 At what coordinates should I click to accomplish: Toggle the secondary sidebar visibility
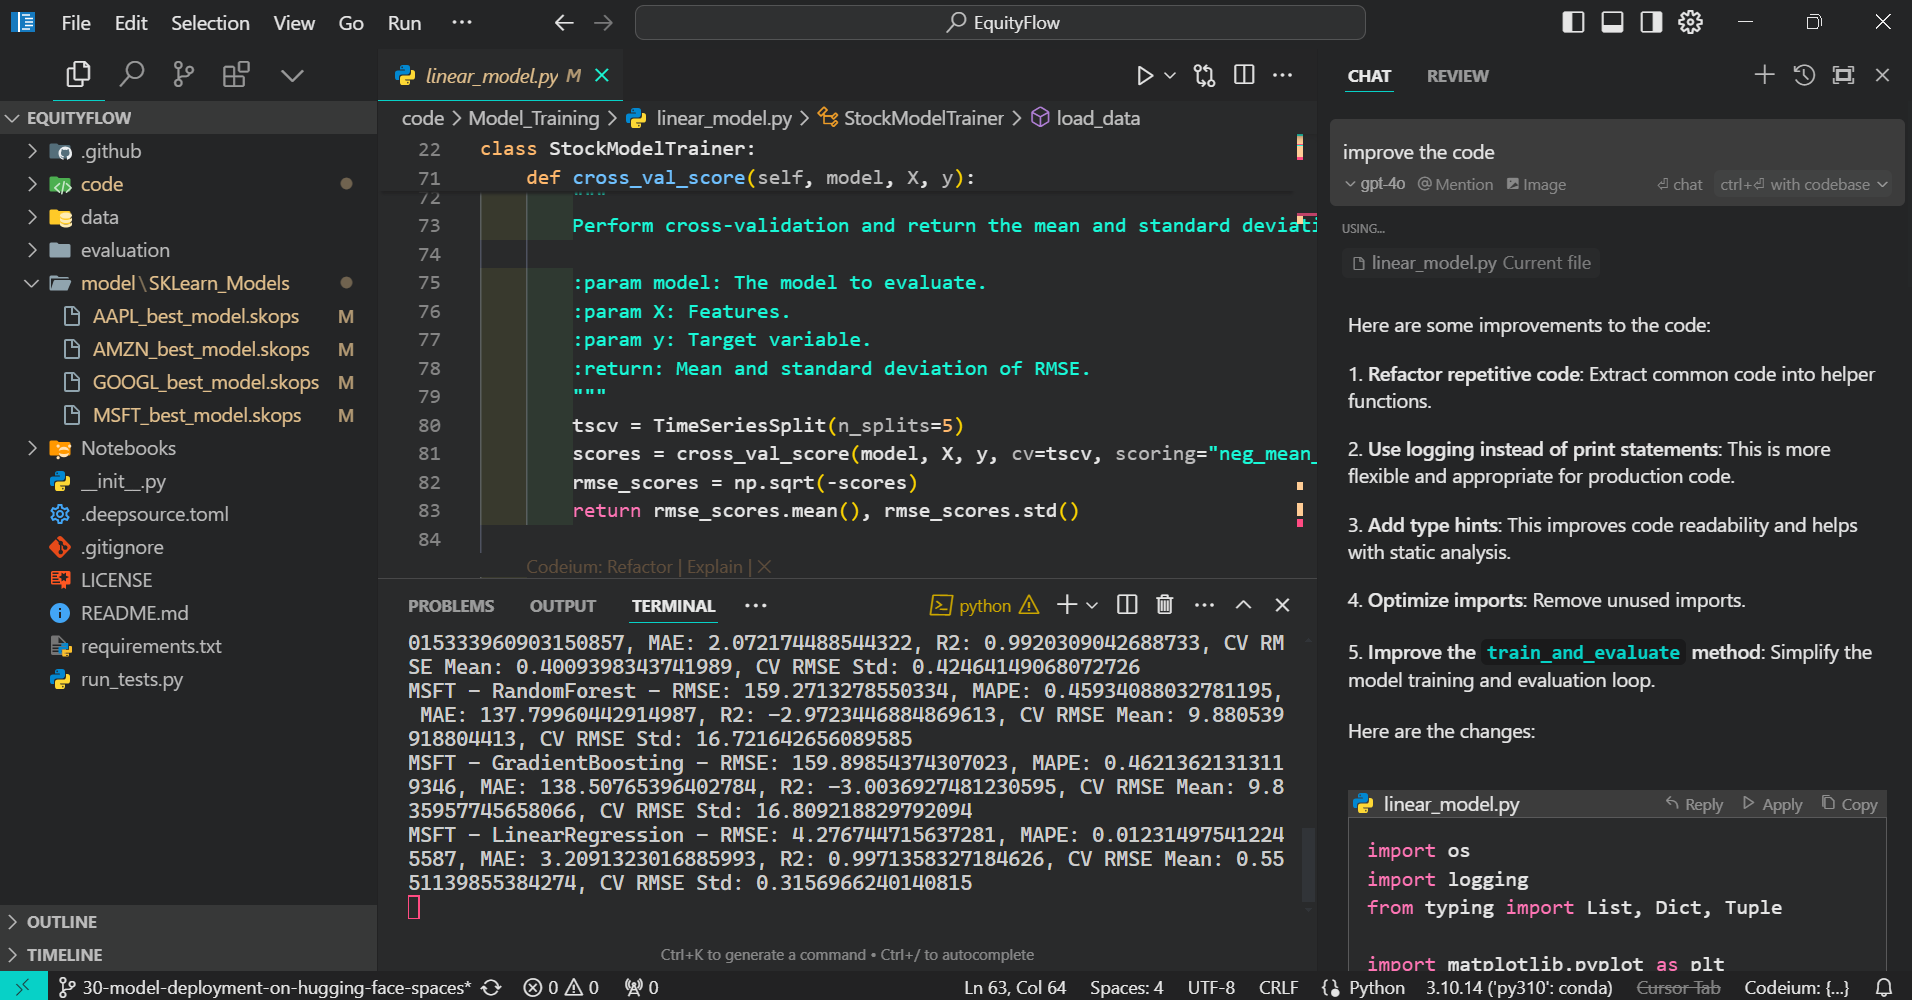tap(1650, 21)
